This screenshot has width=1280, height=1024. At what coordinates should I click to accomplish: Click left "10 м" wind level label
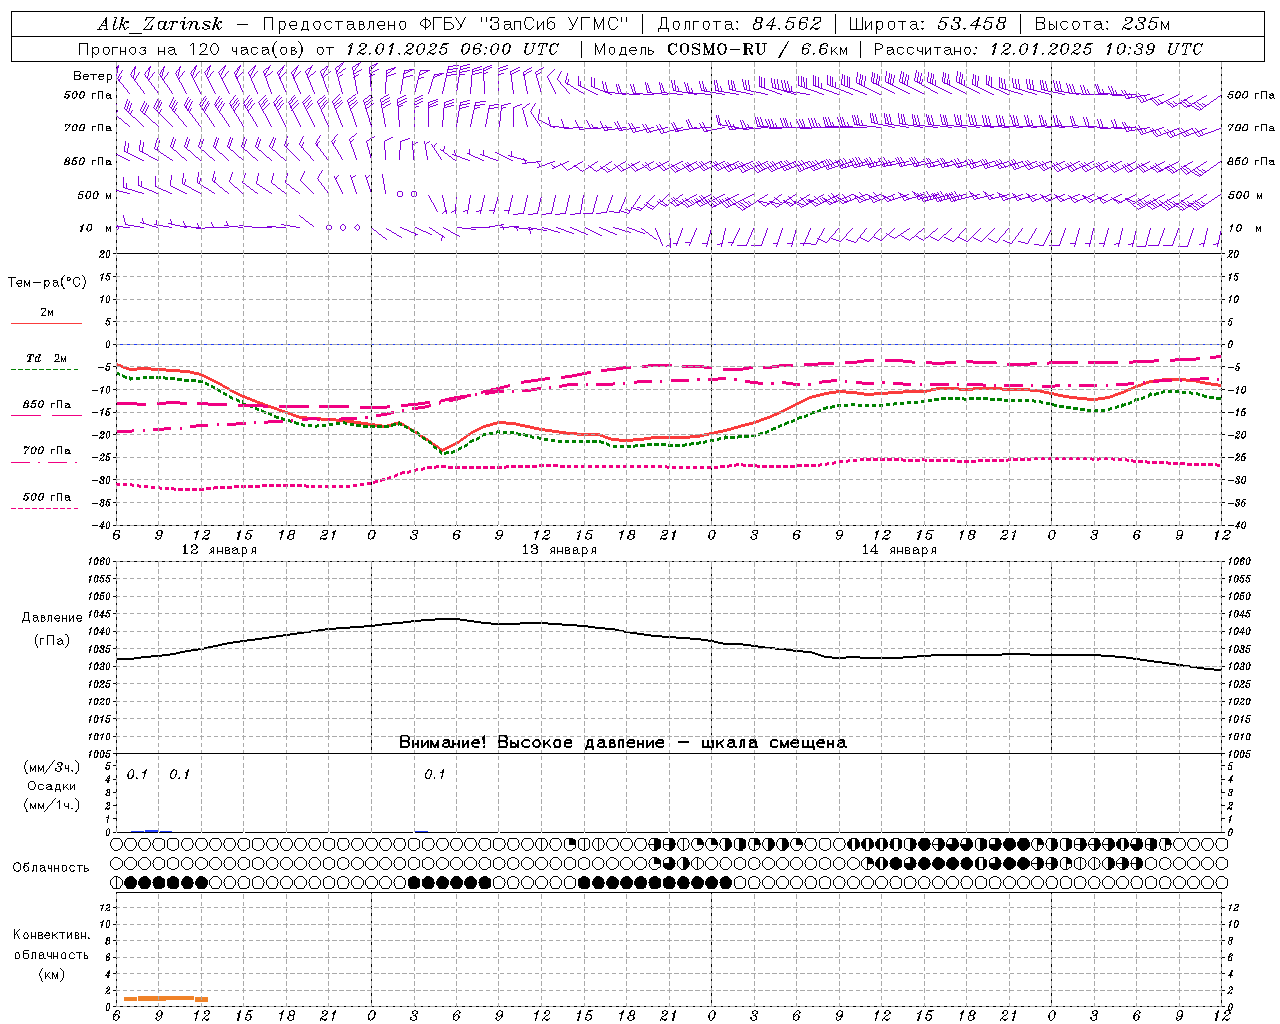tap(95, 228)
